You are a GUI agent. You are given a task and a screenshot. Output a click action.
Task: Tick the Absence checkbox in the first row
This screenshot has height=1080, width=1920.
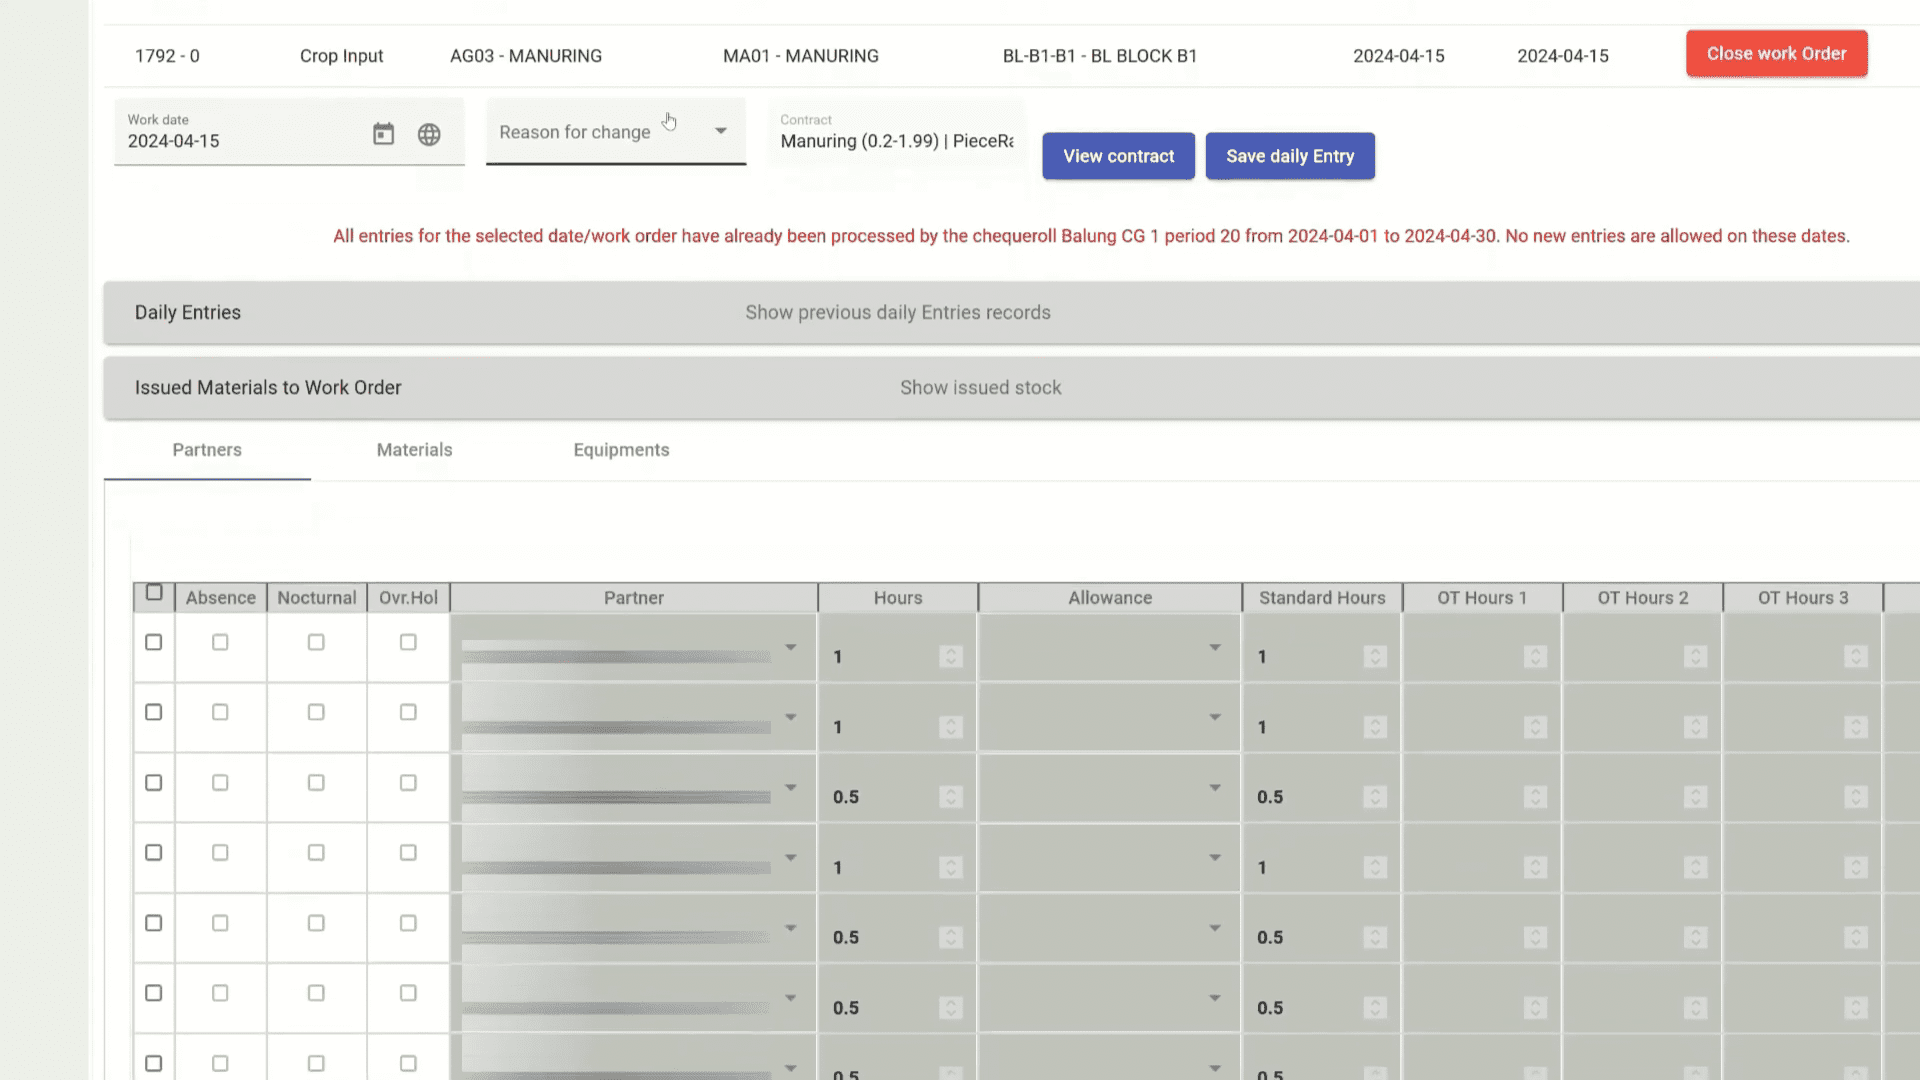pyautogui.click(x=220, y=642)
